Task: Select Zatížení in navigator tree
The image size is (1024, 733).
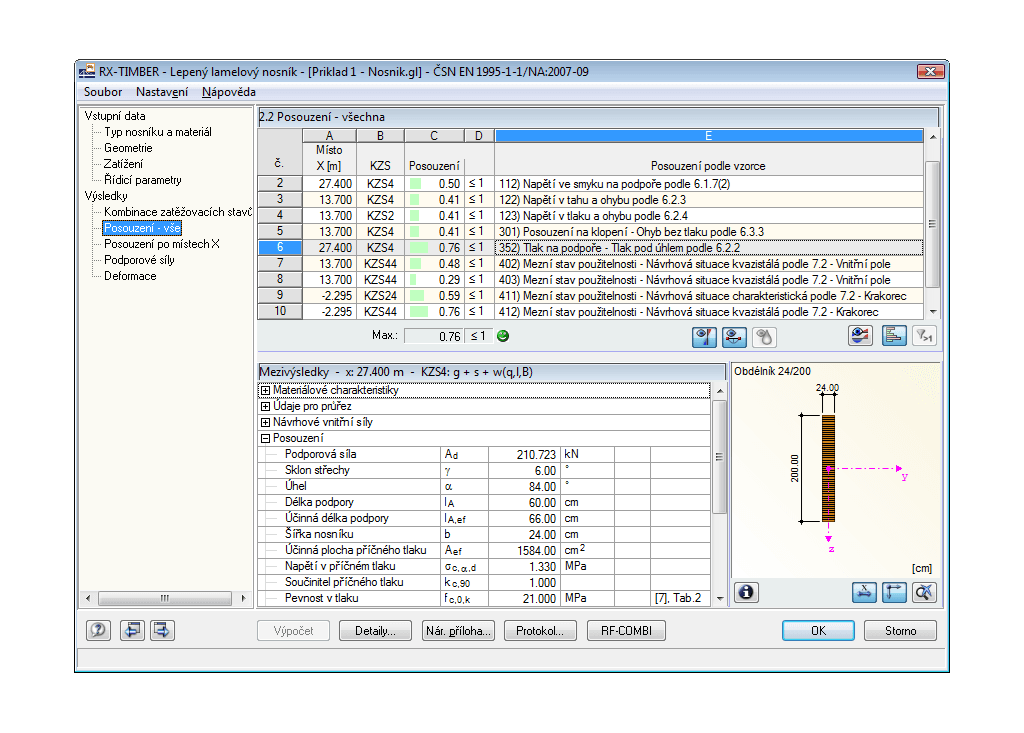Action: pos(123,164)
